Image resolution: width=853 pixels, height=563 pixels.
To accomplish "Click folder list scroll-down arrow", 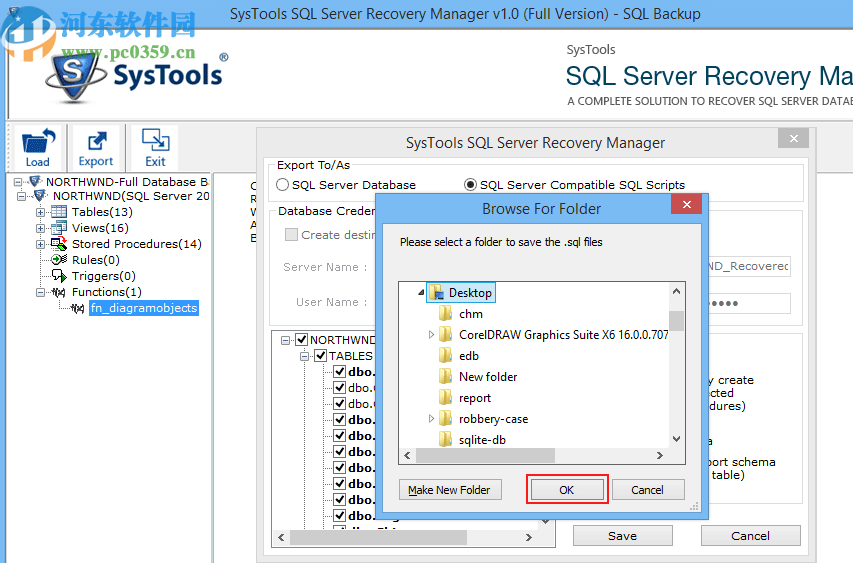I will pyautogui.click(x=676, y=438).
